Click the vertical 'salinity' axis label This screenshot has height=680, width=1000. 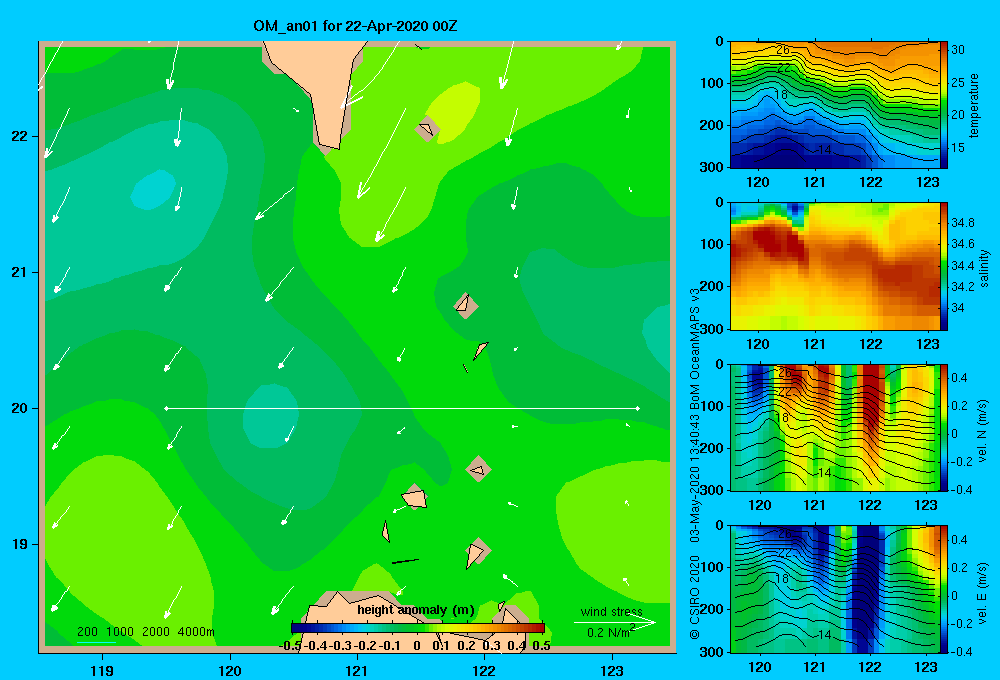[984, 268]
